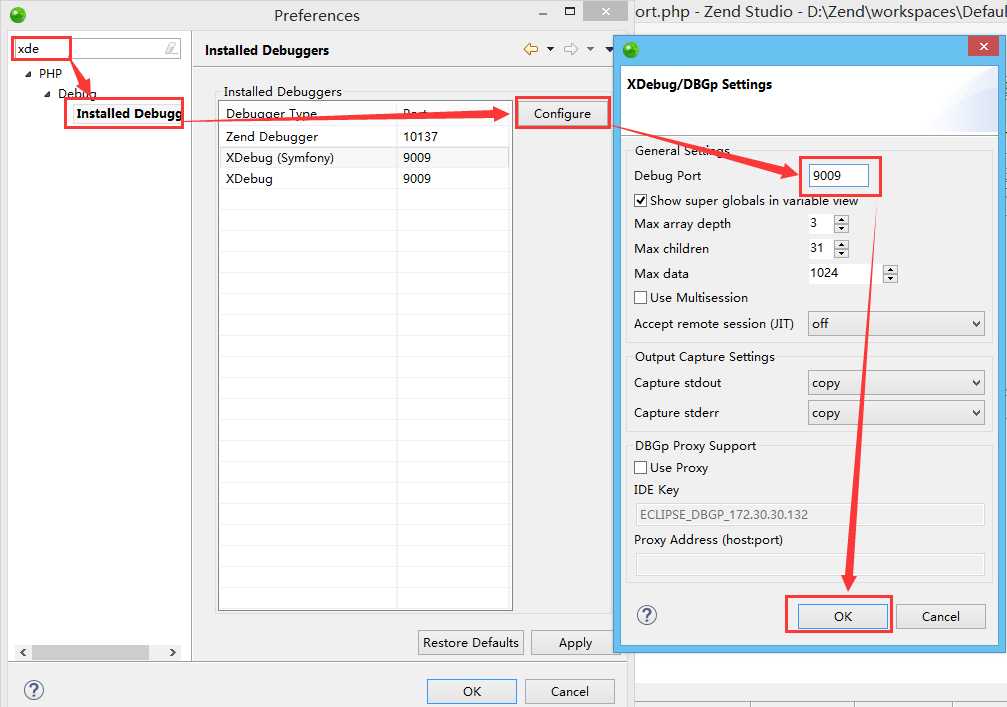Image resolution: width=1007 pixels, height=707 pixels.
Task: Select the XDebug (Symfony) row
Action: (x=364, y=158)
